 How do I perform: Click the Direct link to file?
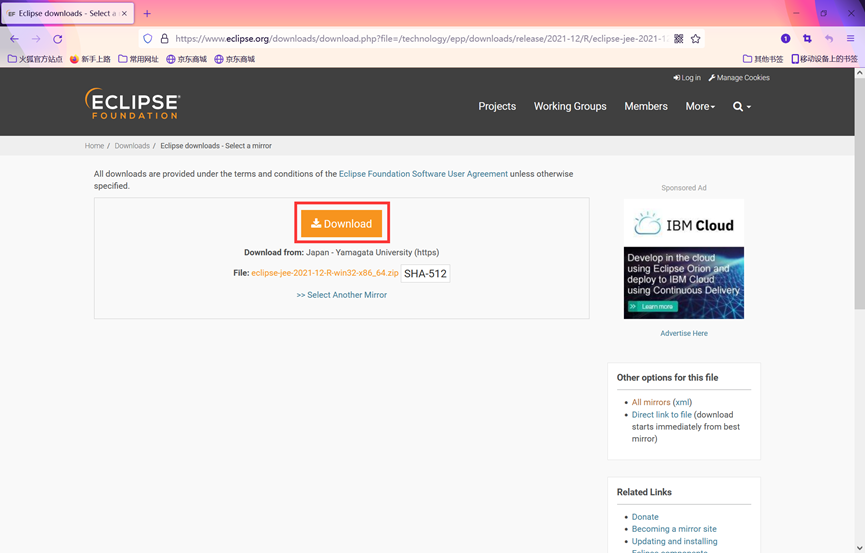[x=661, y=414]
